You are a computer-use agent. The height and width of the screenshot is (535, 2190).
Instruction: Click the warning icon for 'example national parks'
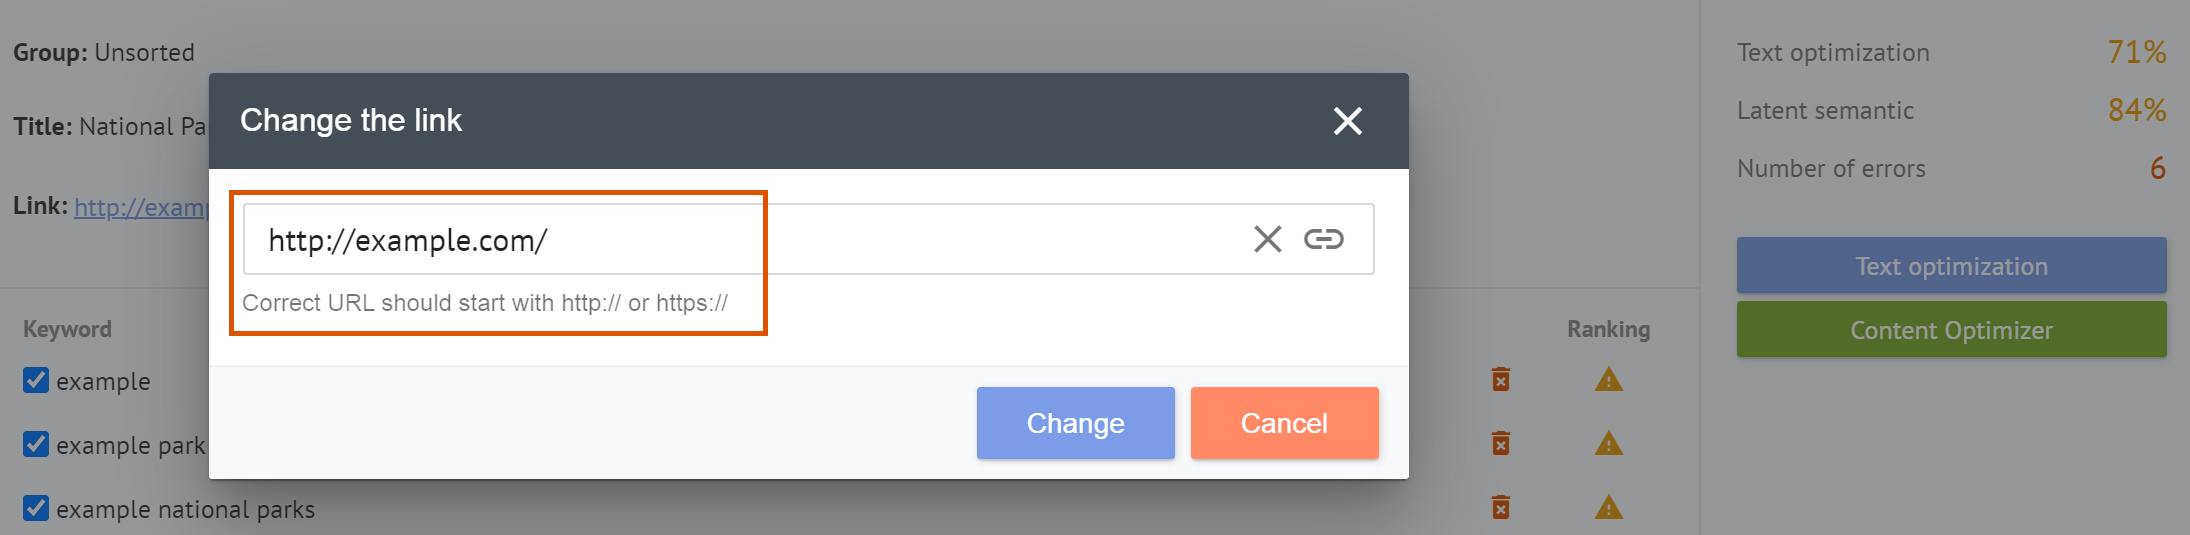click(1608, 507)
